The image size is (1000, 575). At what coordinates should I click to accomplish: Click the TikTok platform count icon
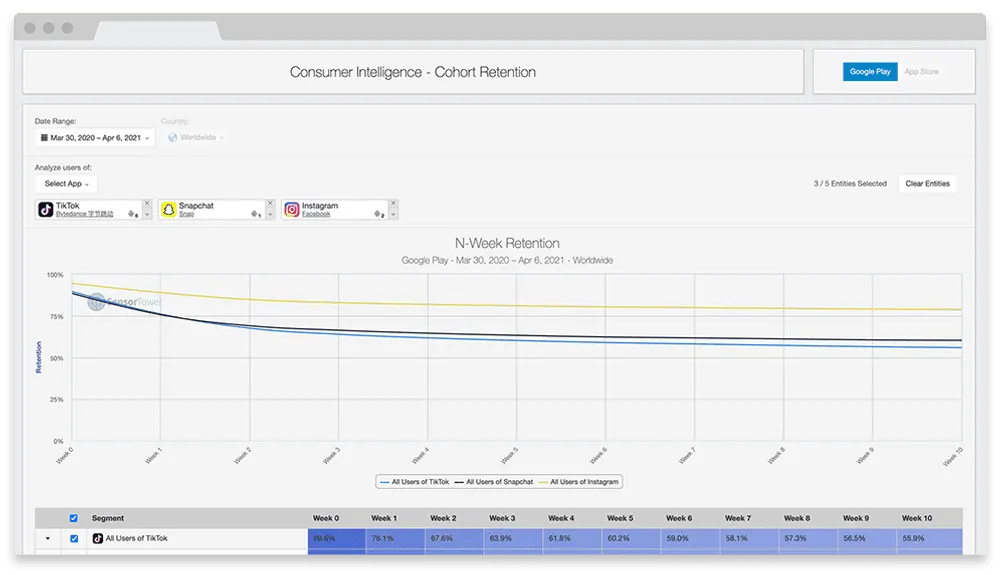[133, 214]
